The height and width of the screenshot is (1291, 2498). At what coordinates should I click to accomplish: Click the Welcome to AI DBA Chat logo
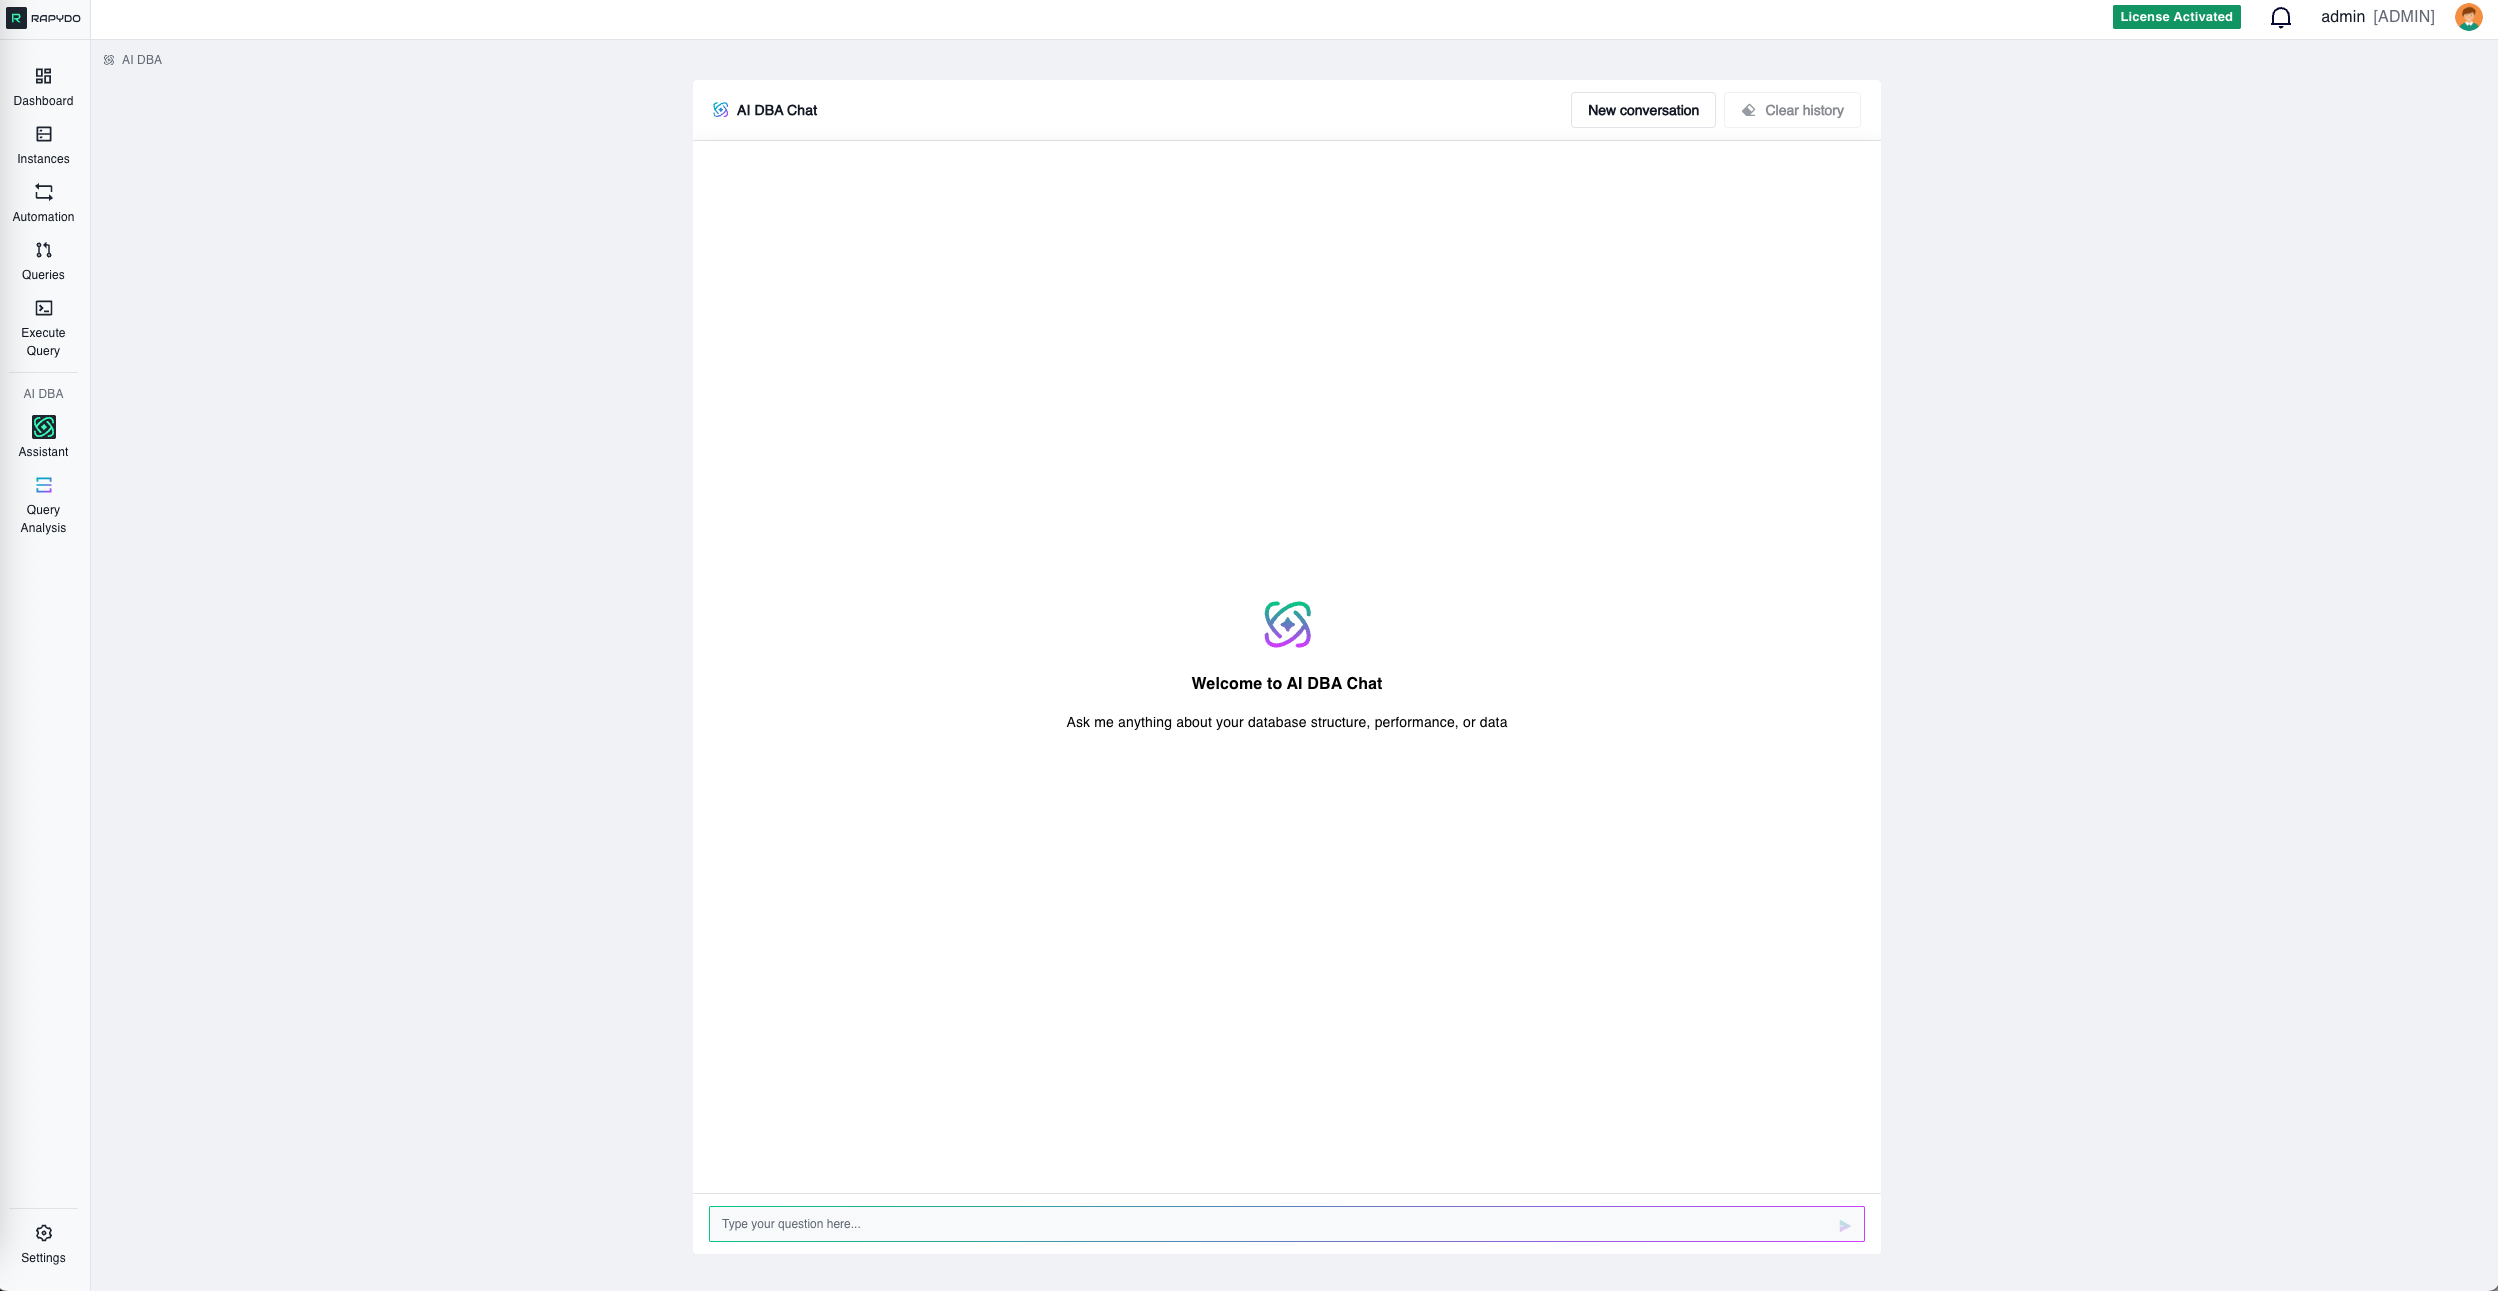tap(1287, 624)
